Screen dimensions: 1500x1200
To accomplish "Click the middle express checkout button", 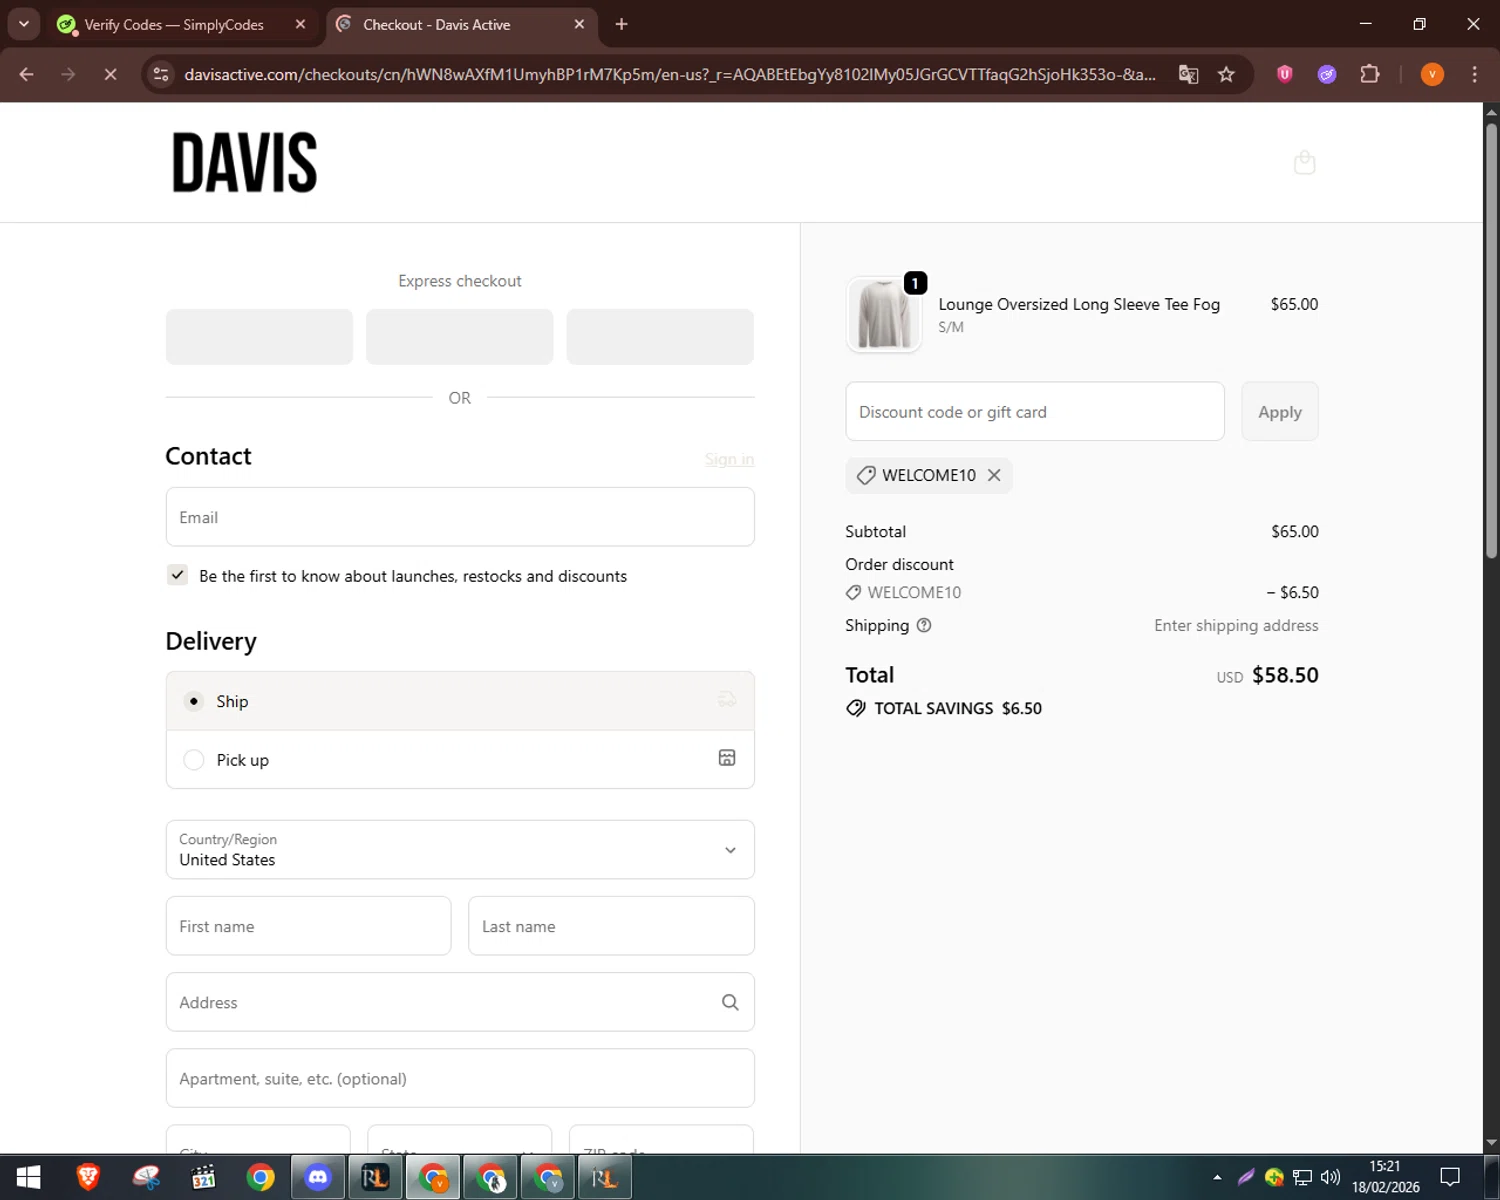I will click(460, 337).
